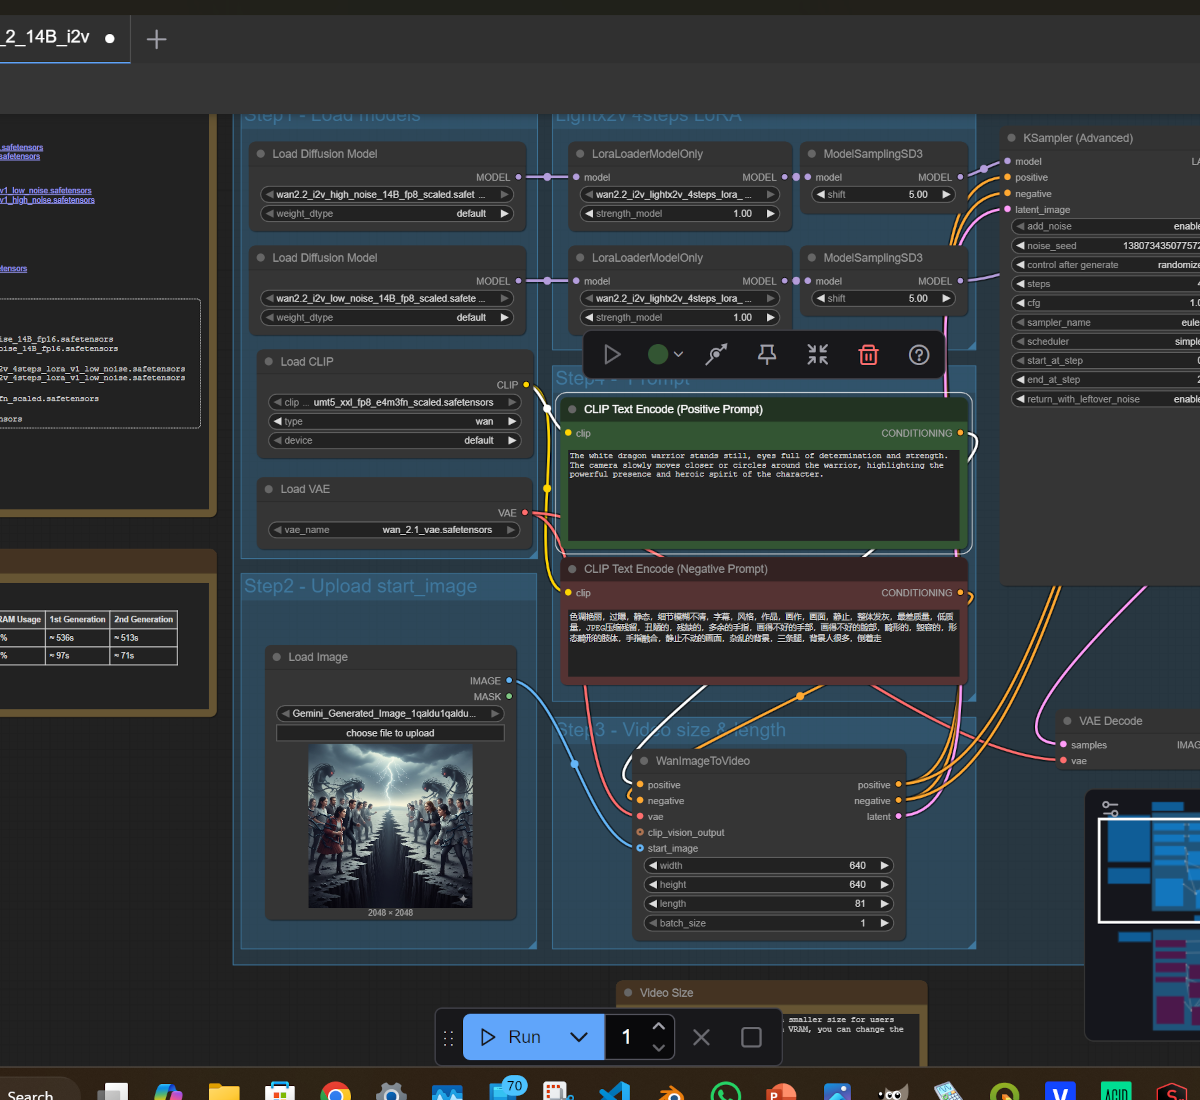This screenshot has width=1200, height=1100.
Task: Collapse Load CLIP node via its title dot
Action: [x=269, y=362]
